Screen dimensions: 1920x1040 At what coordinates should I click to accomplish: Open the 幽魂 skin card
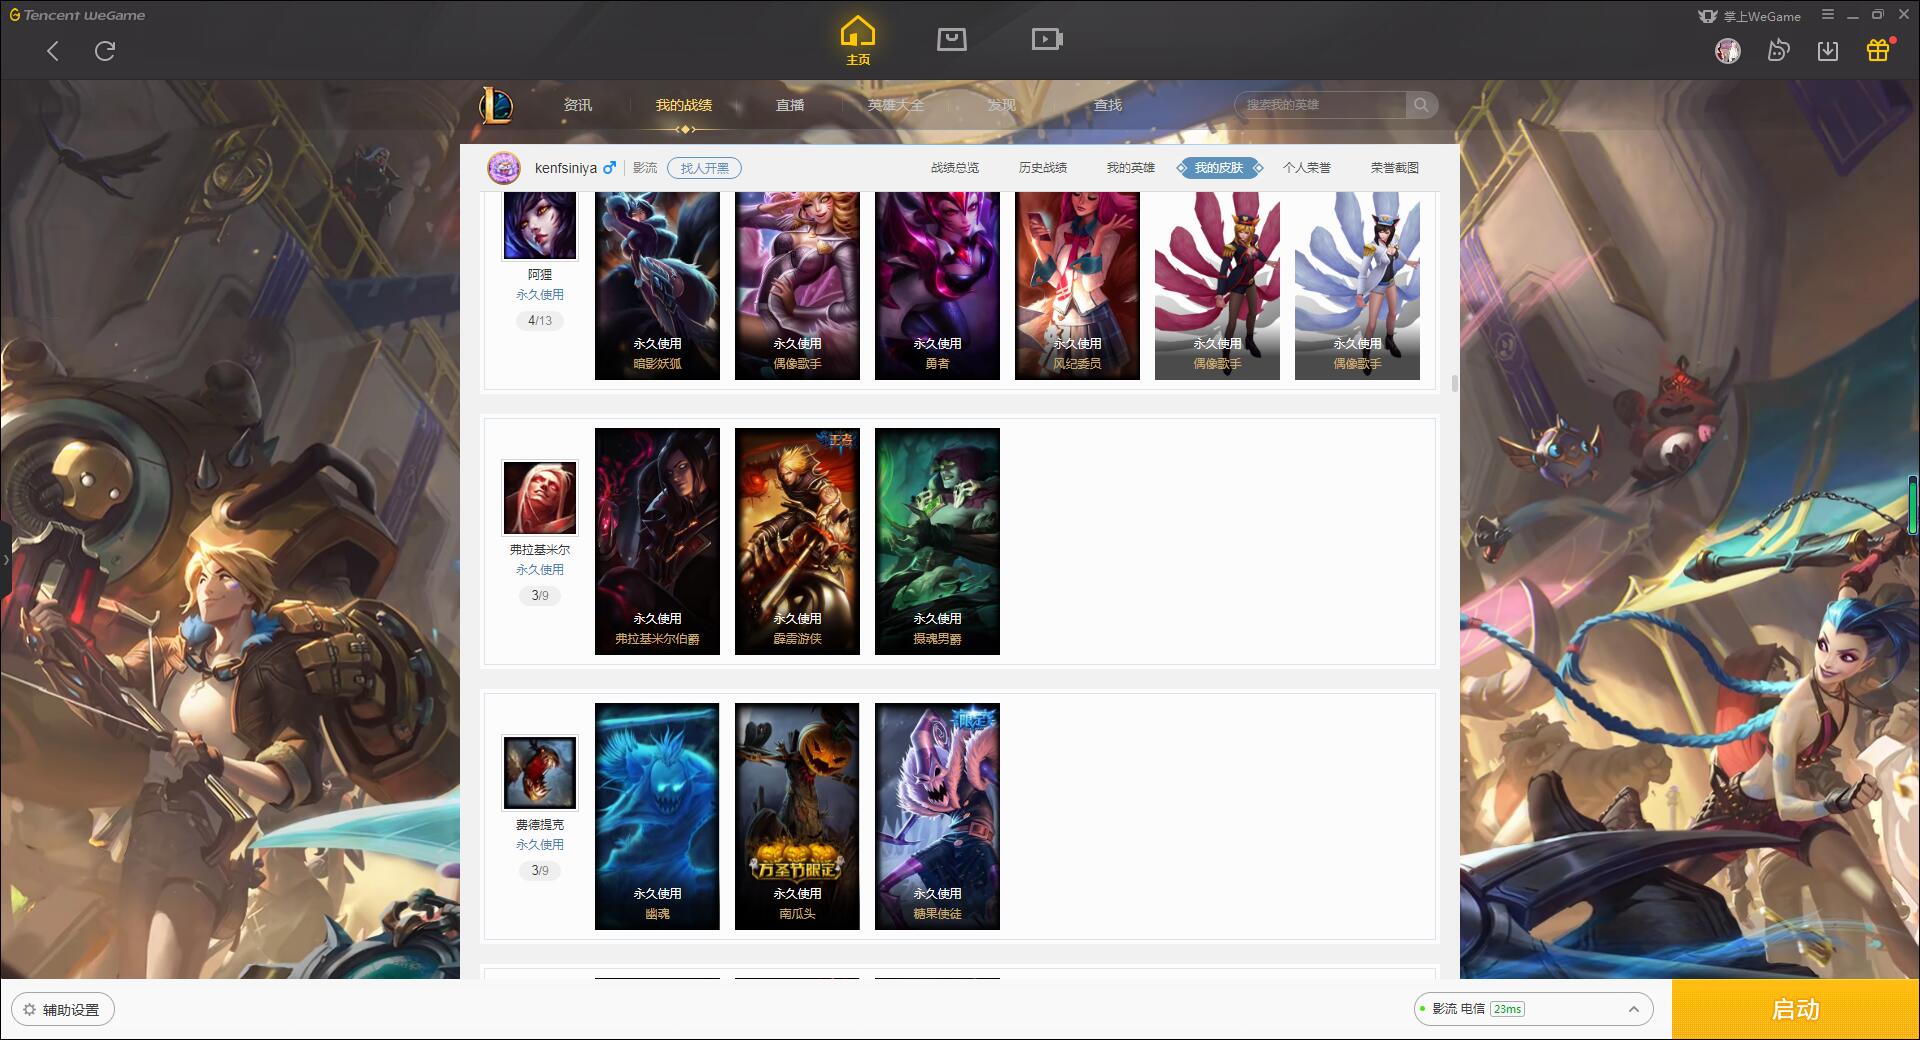[x=657, y=816]
